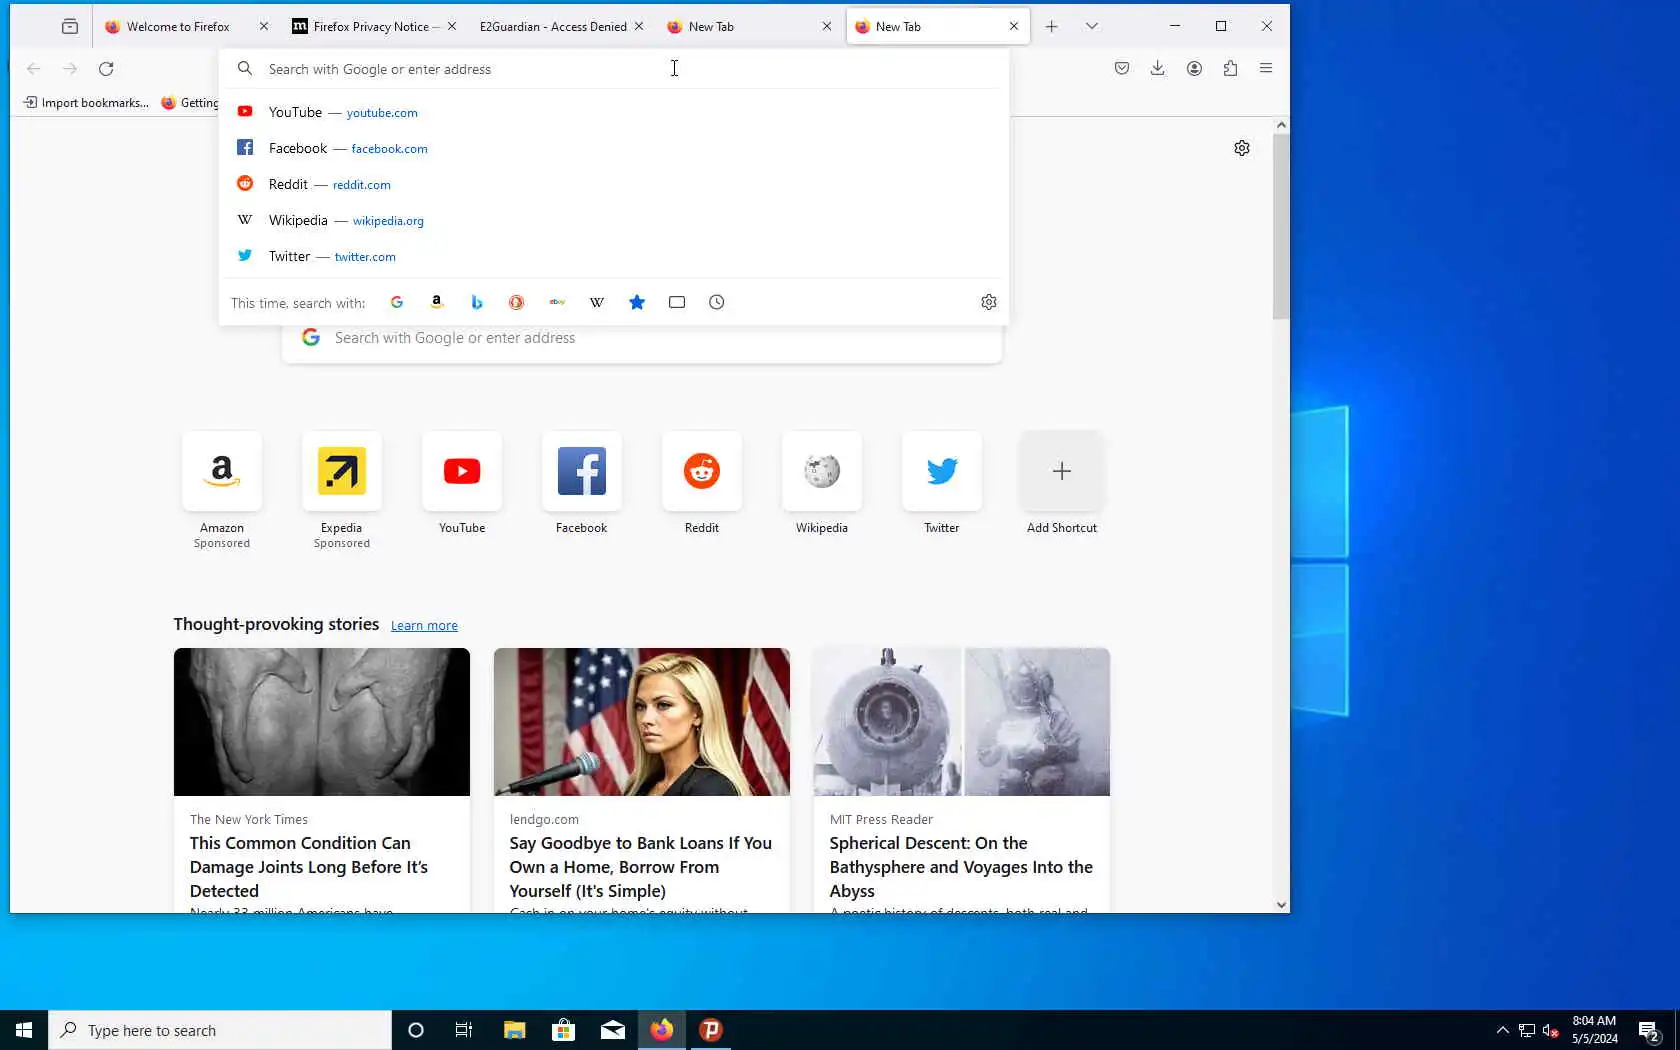
Task: Search this time with eBay
Action: click(x=557, y=302)
